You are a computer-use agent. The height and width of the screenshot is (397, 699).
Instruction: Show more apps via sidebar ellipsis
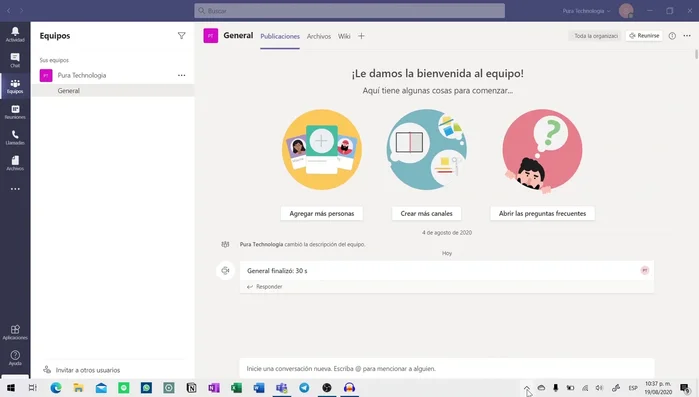pyautogui.click(x=15, y=189)
